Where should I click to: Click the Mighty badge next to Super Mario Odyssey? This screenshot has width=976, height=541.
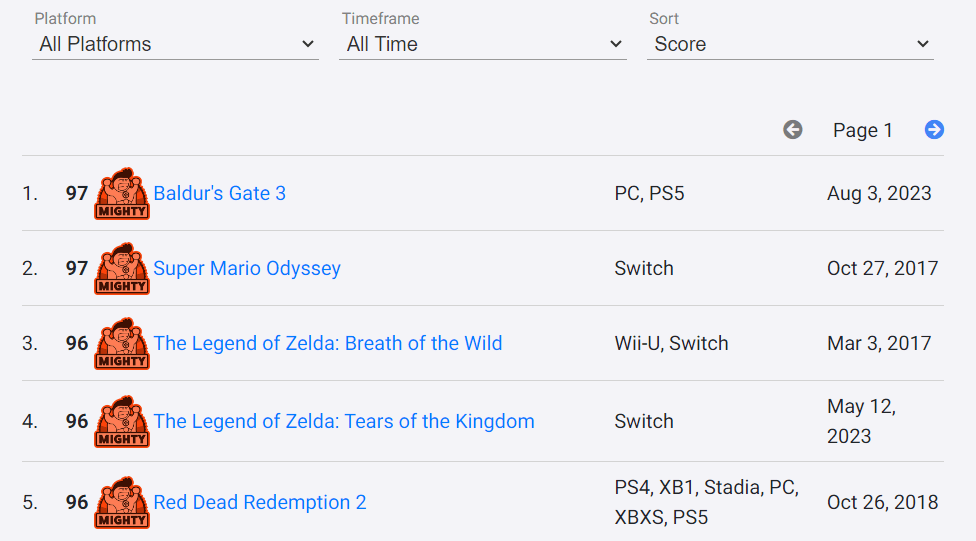coord(121,269)
